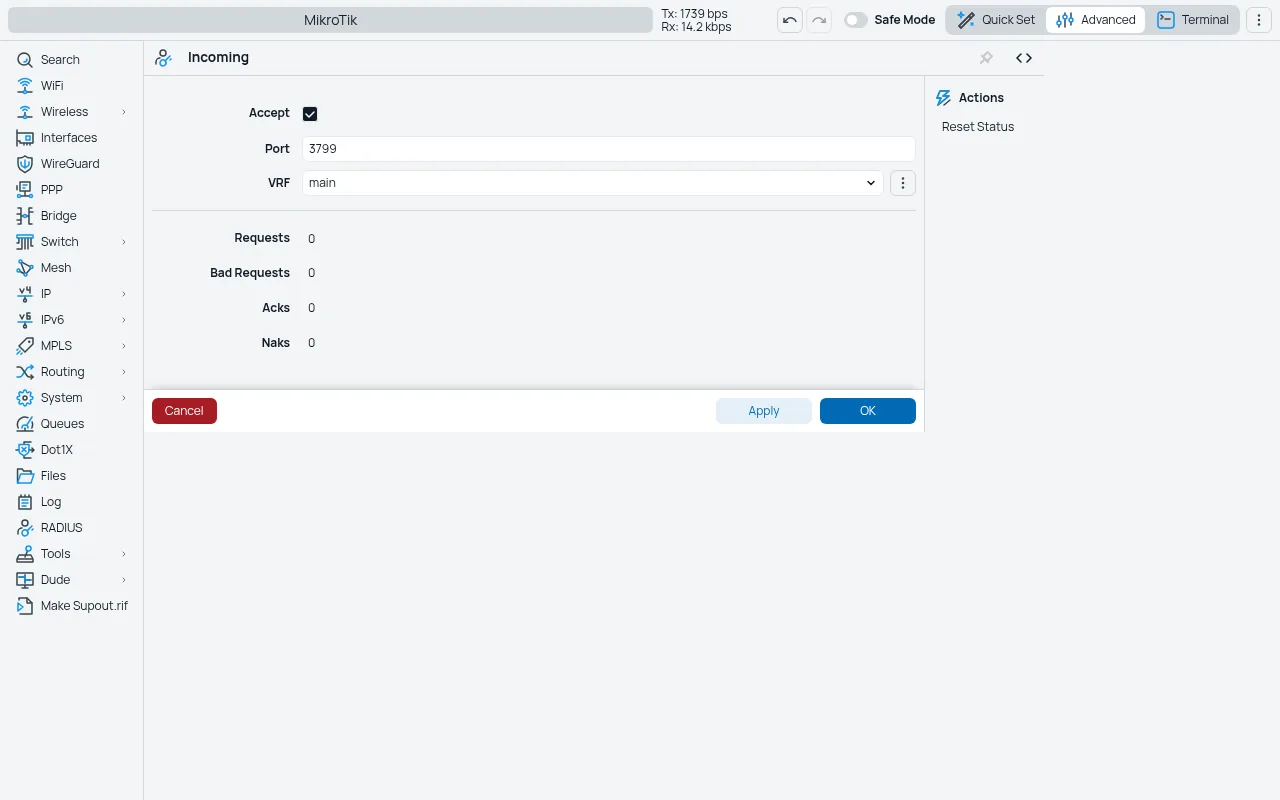The height and width of the screenshot is (800, 1280).
Task: Click the Apply button
Action: tap(764, 411)
